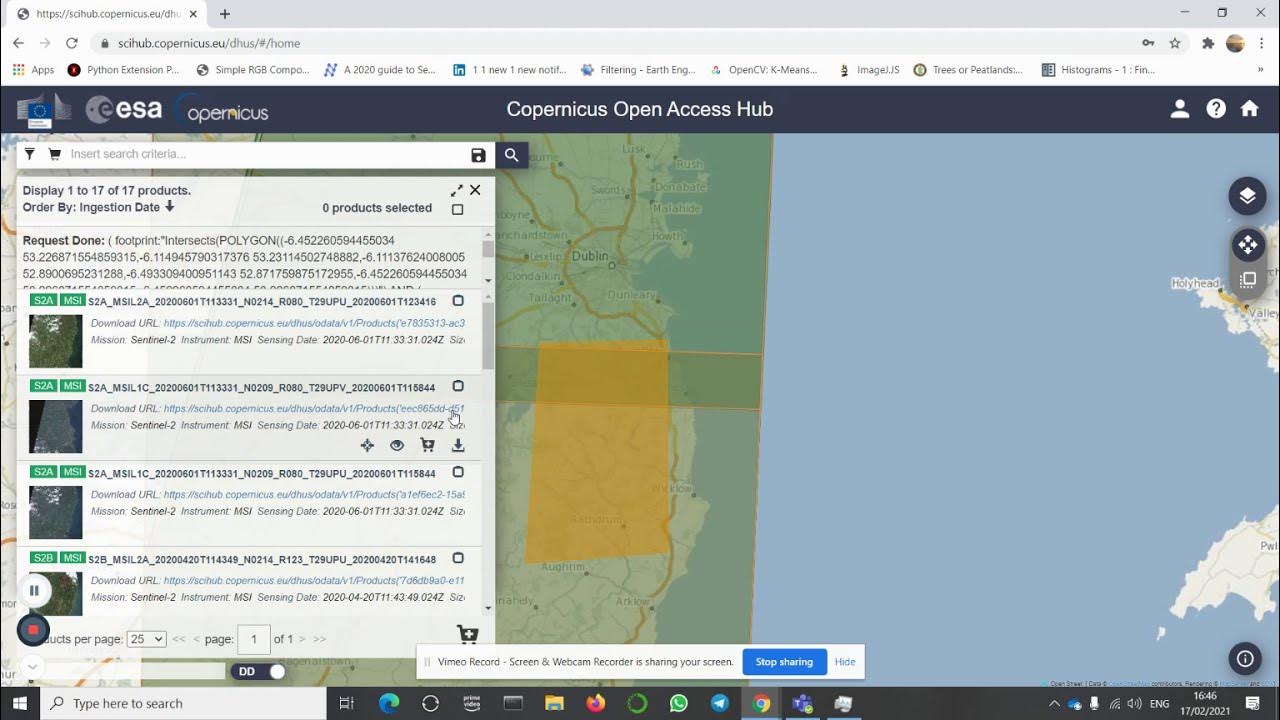
Task: Select the scihub.copernicus.eu browser tab
Action: [107, 14]
